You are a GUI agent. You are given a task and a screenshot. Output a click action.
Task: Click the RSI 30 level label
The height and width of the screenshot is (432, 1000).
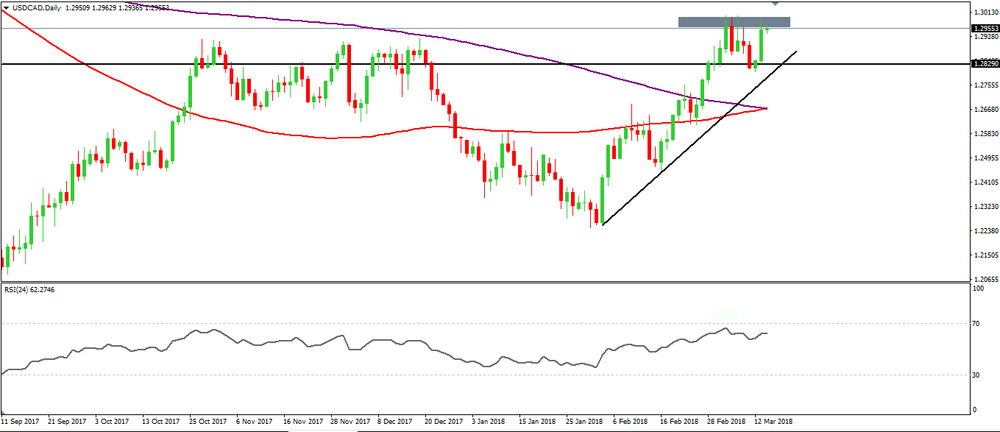tap(976, 376)
